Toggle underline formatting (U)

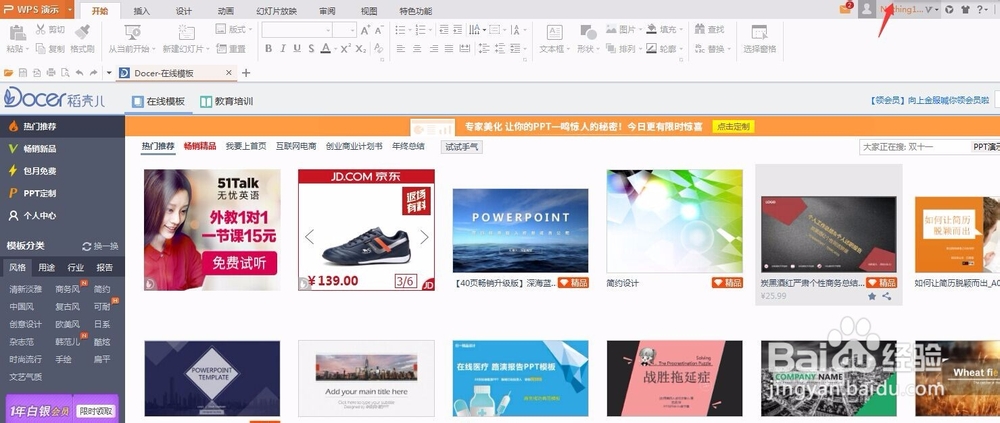click(297, 48)
